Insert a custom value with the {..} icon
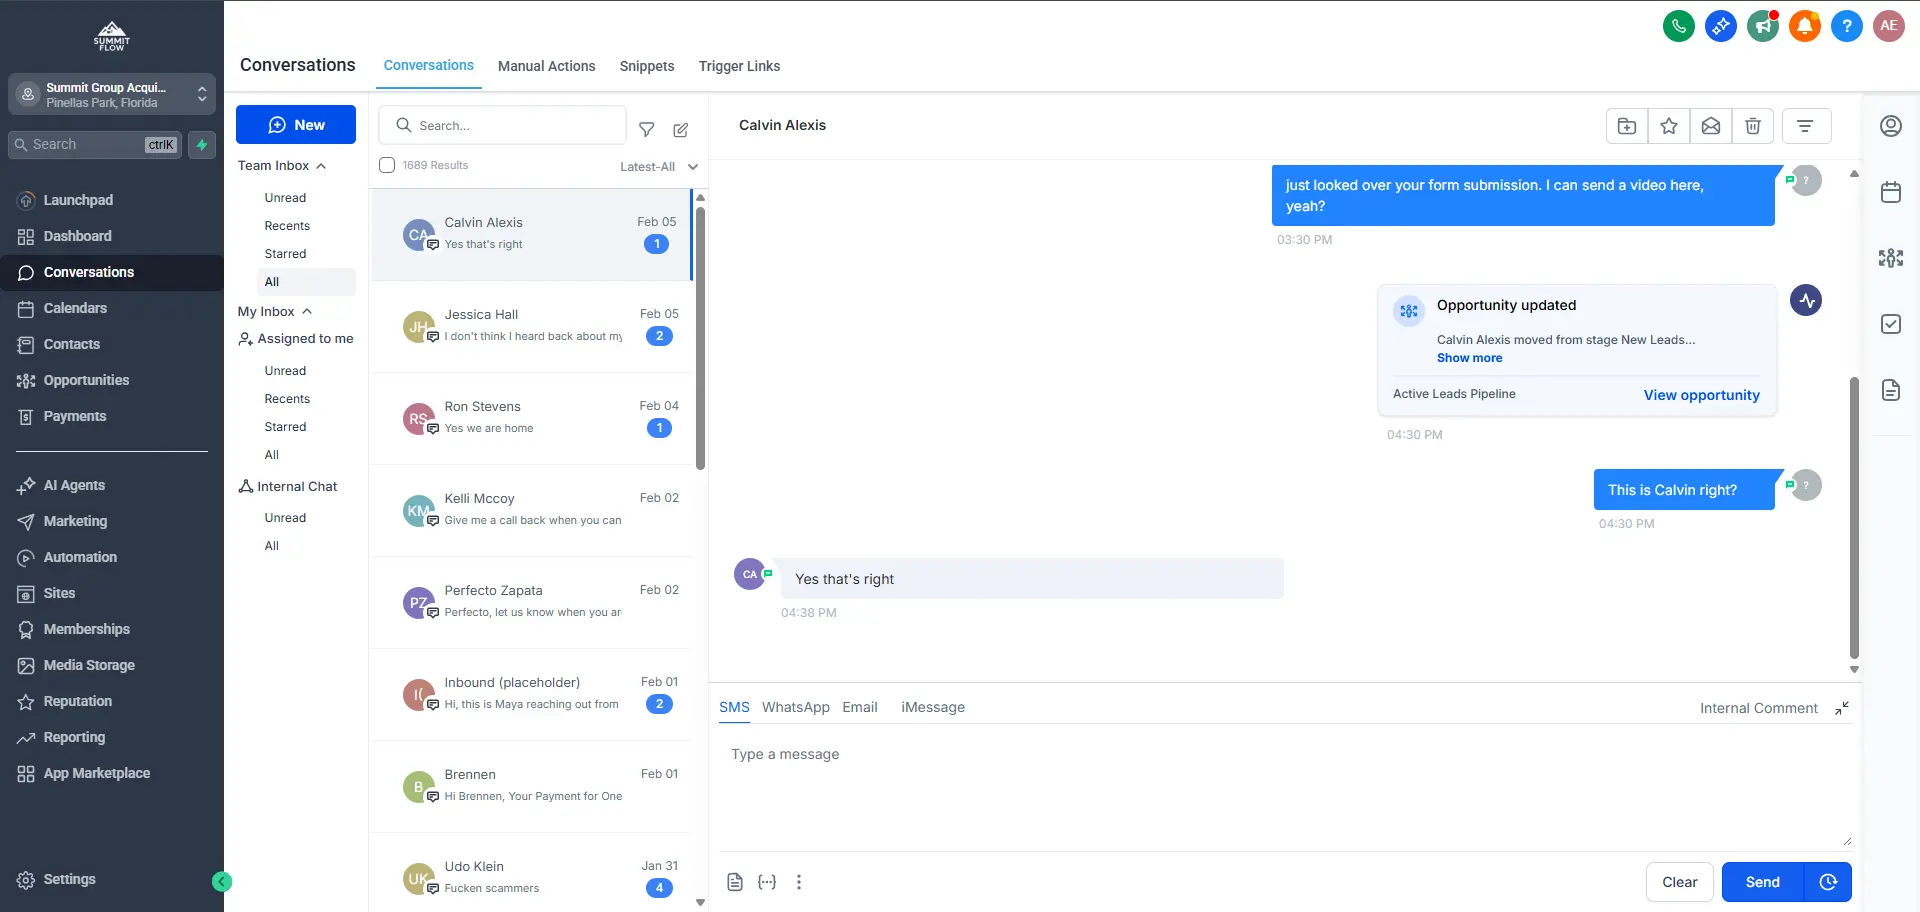 pos(767,882)
